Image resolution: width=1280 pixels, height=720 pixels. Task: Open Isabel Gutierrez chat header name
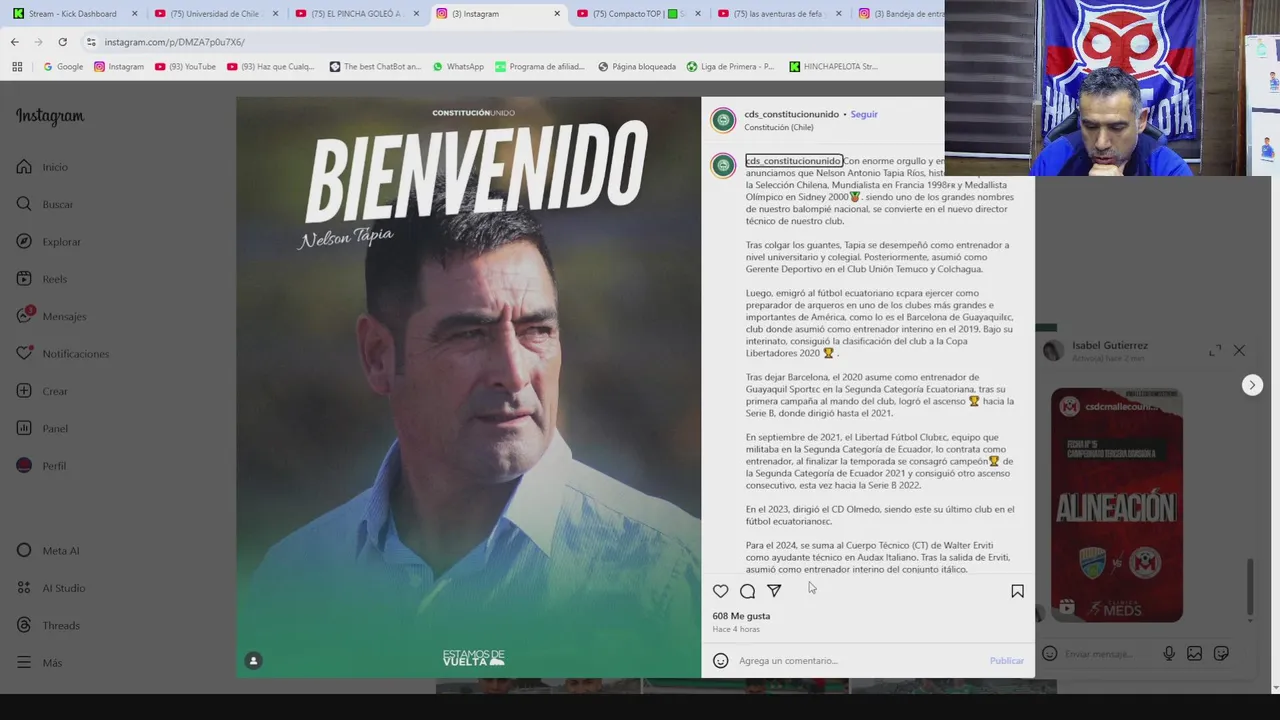[1110, 346]
